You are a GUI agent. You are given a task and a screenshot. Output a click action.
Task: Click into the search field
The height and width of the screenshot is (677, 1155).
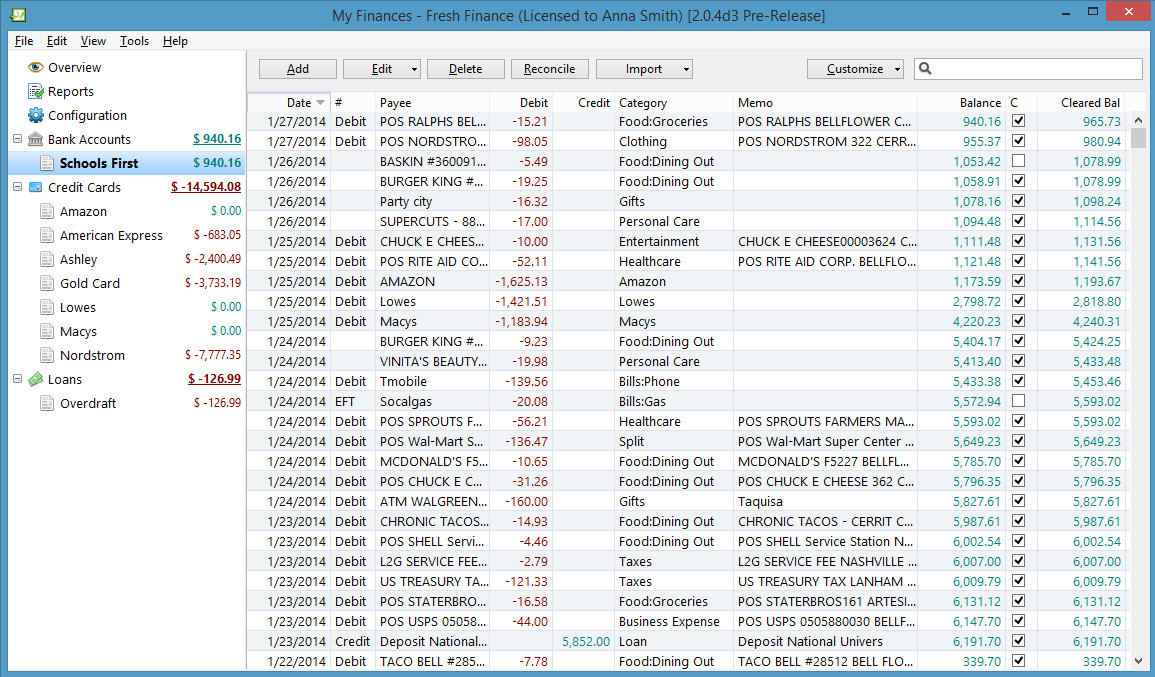click(1028, 69)
